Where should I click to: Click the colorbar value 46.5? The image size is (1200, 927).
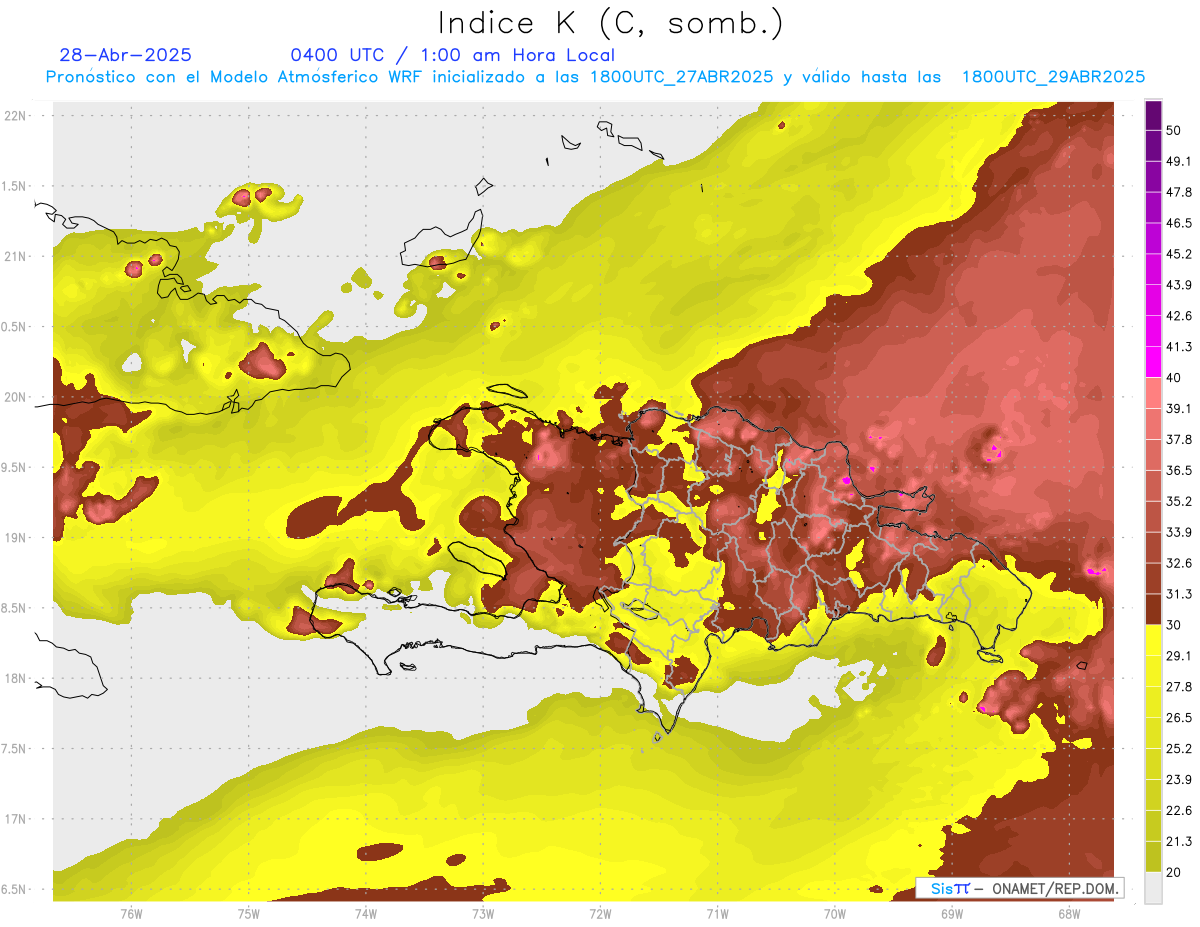(x=1178, y=223)
